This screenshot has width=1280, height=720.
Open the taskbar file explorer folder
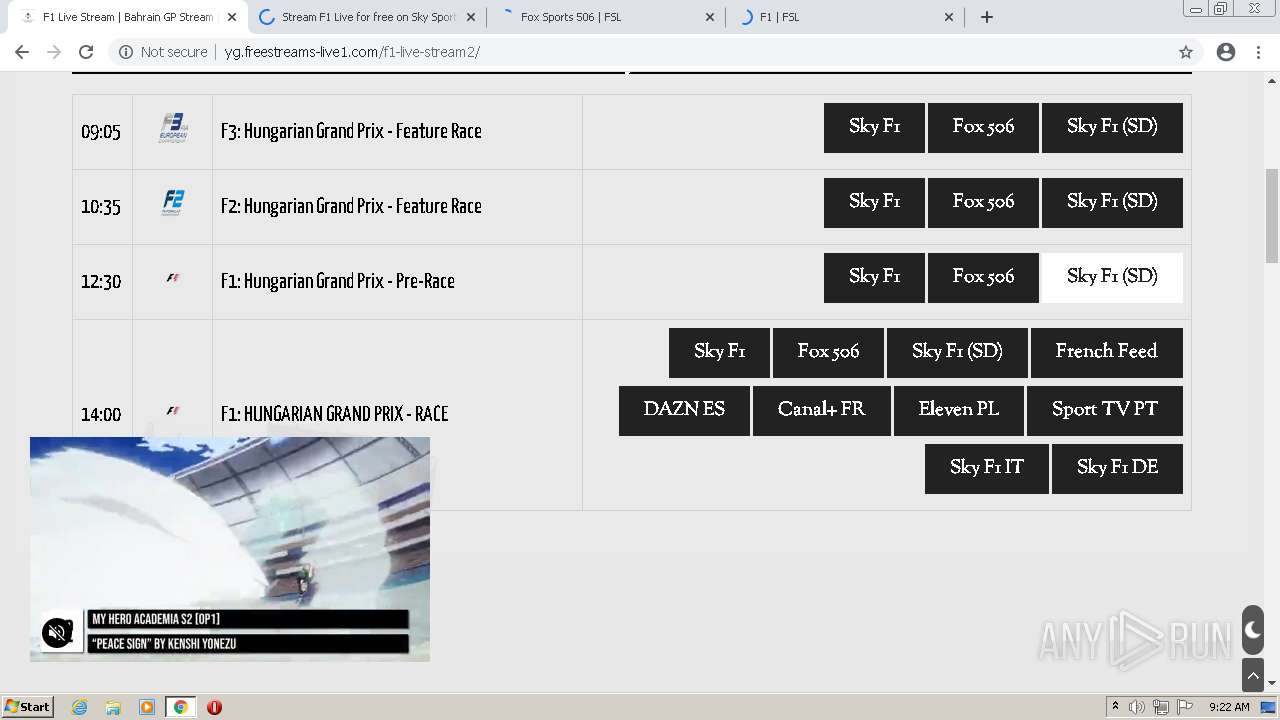[113, 707]
